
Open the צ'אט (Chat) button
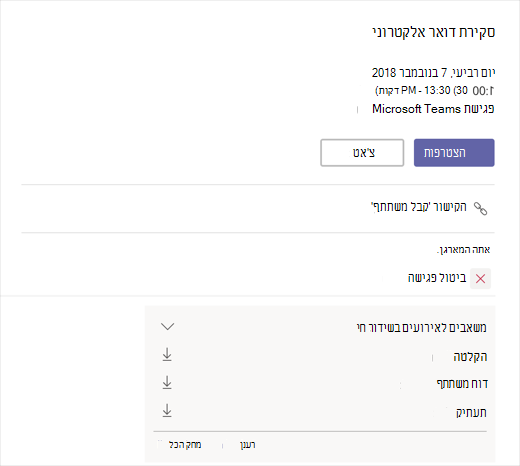pyautogui.click(x=362, y=153)
